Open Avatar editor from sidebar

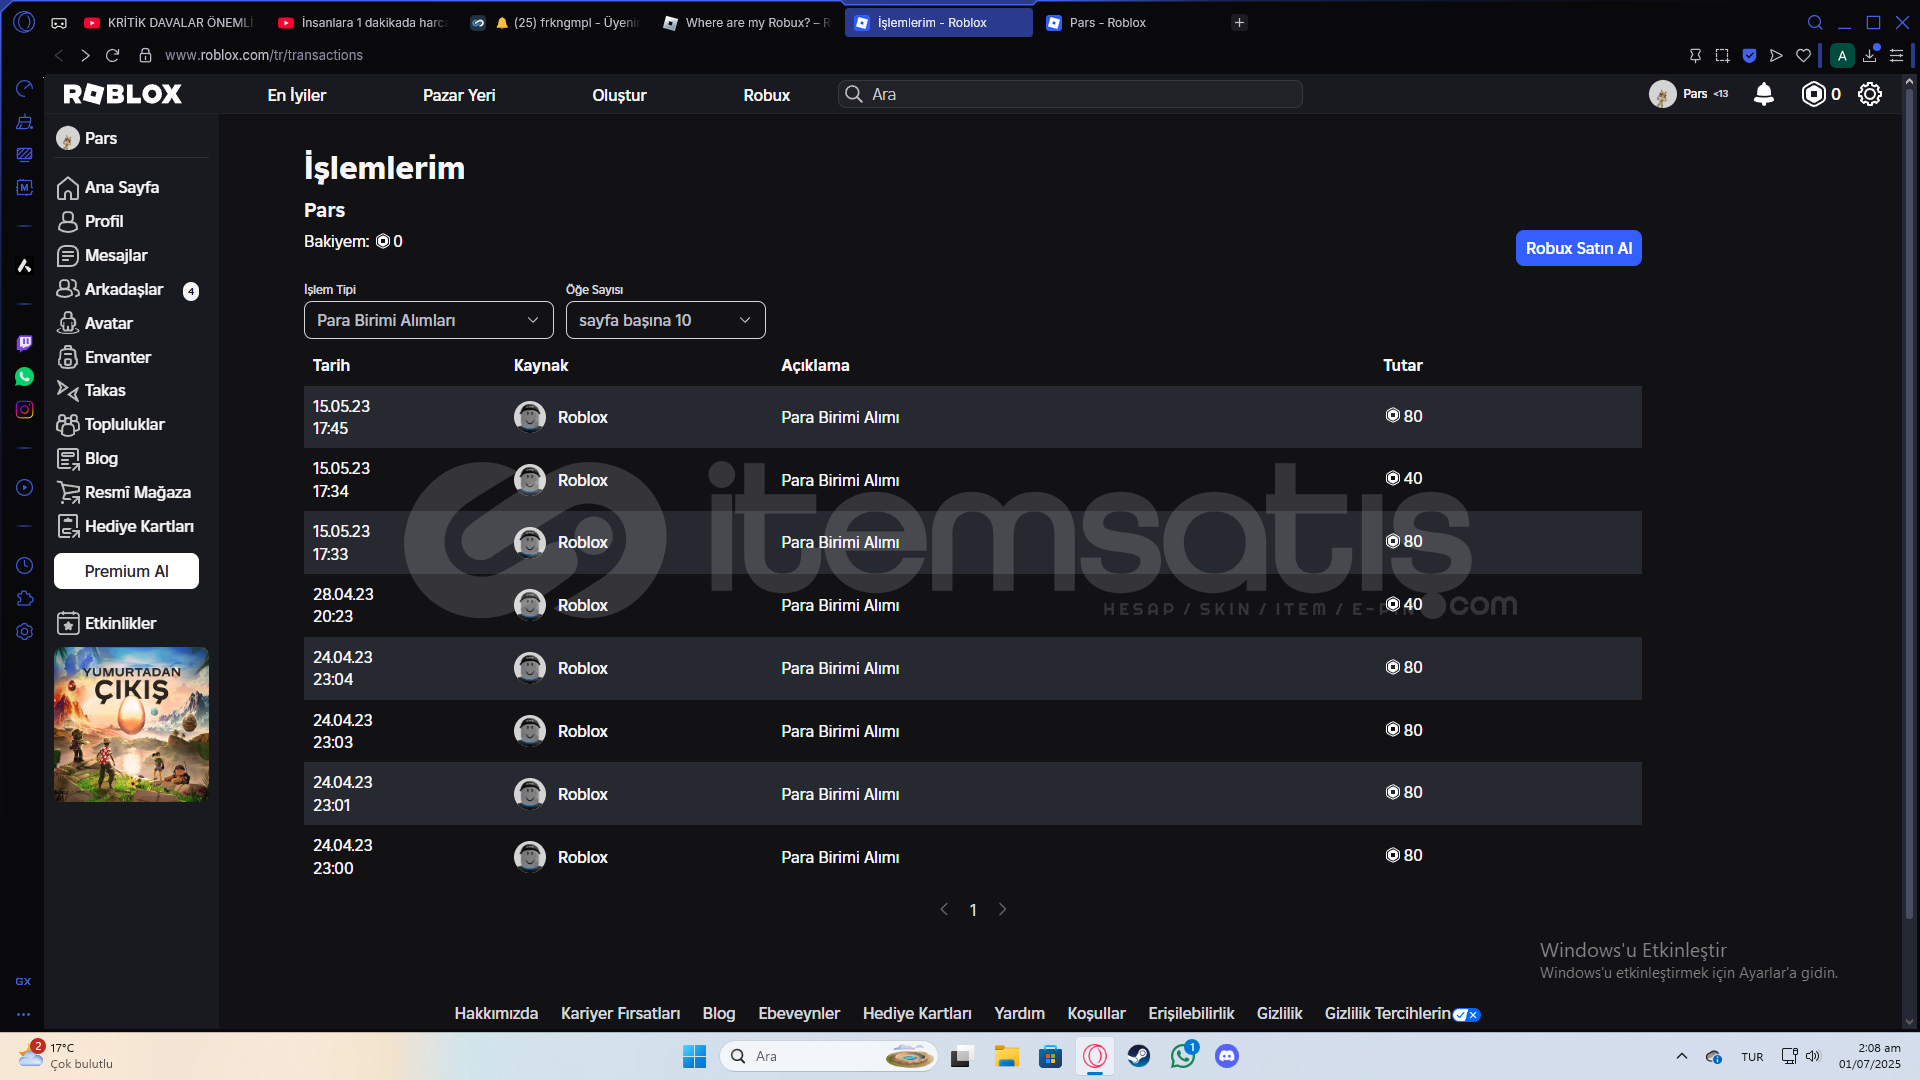pos(95,323)
